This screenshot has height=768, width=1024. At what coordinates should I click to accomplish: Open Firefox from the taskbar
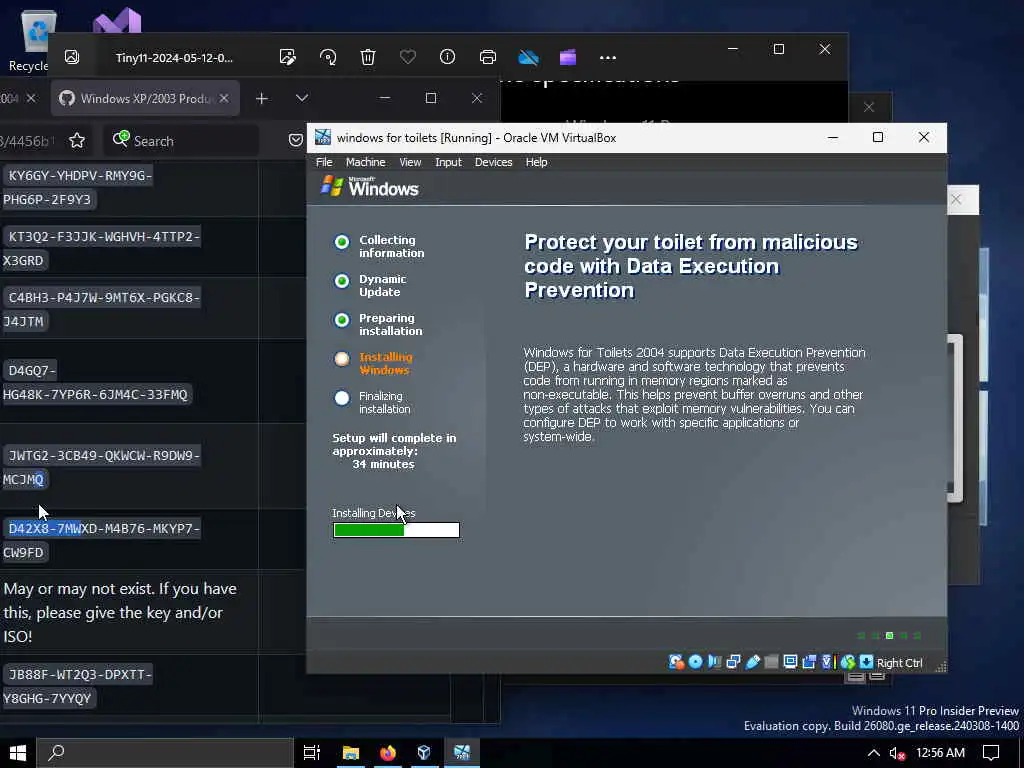(x=388, y=753)
